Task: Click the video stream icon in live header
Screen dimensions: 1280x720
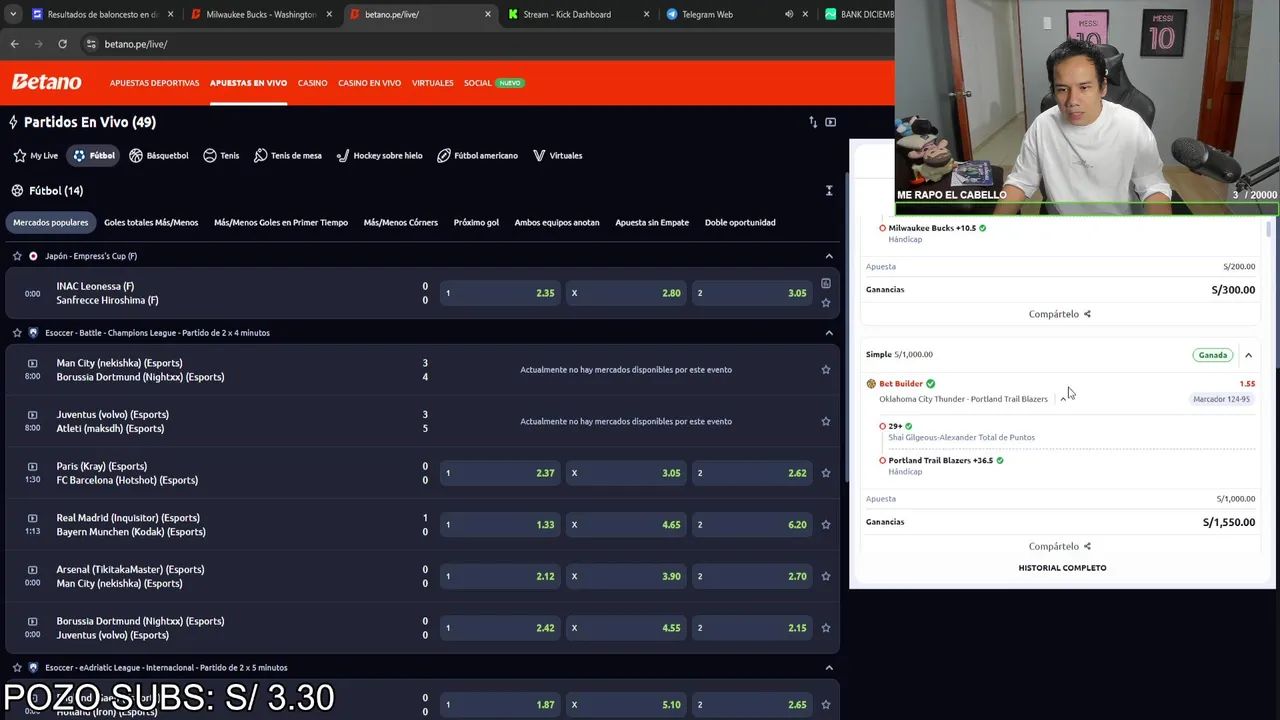Action: coord(831,122)
